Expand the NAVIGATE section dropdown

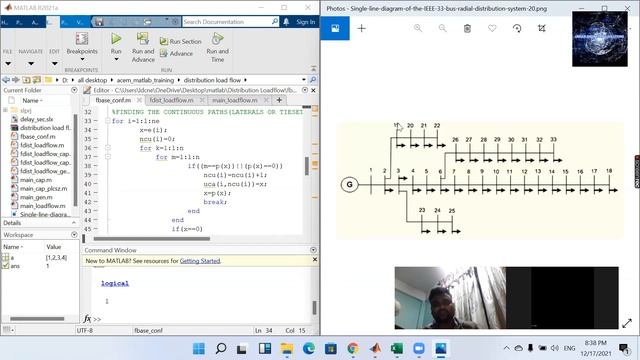(x=31, y=64)
